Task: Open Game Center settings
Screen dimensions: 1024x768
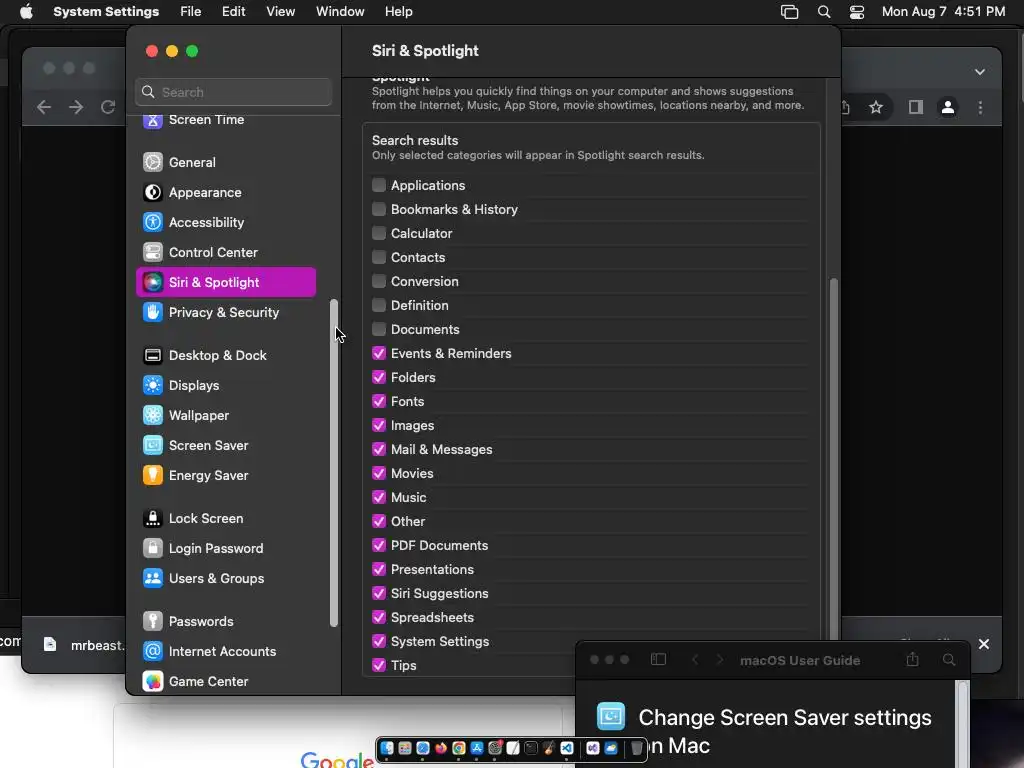Action: (225, 681)
